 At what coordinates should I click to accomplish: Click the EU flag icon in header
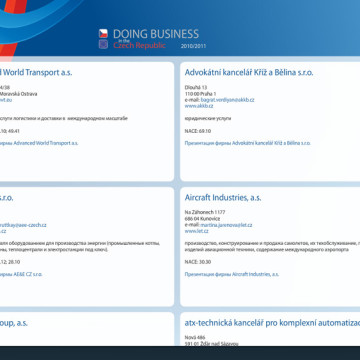tap(103, 44)
